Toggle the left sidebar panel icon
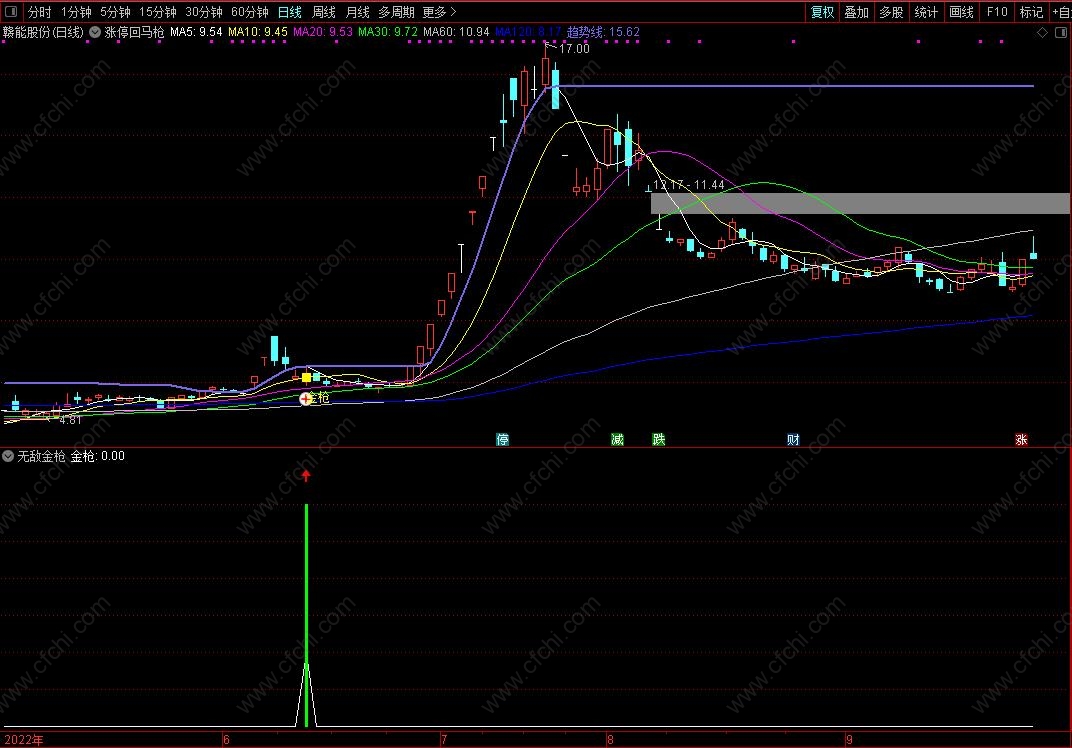 coord(11,12)
